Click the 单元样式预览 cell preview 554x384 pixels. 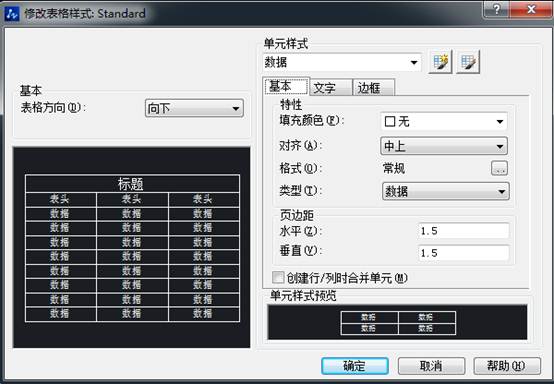(x=398, y=323)
